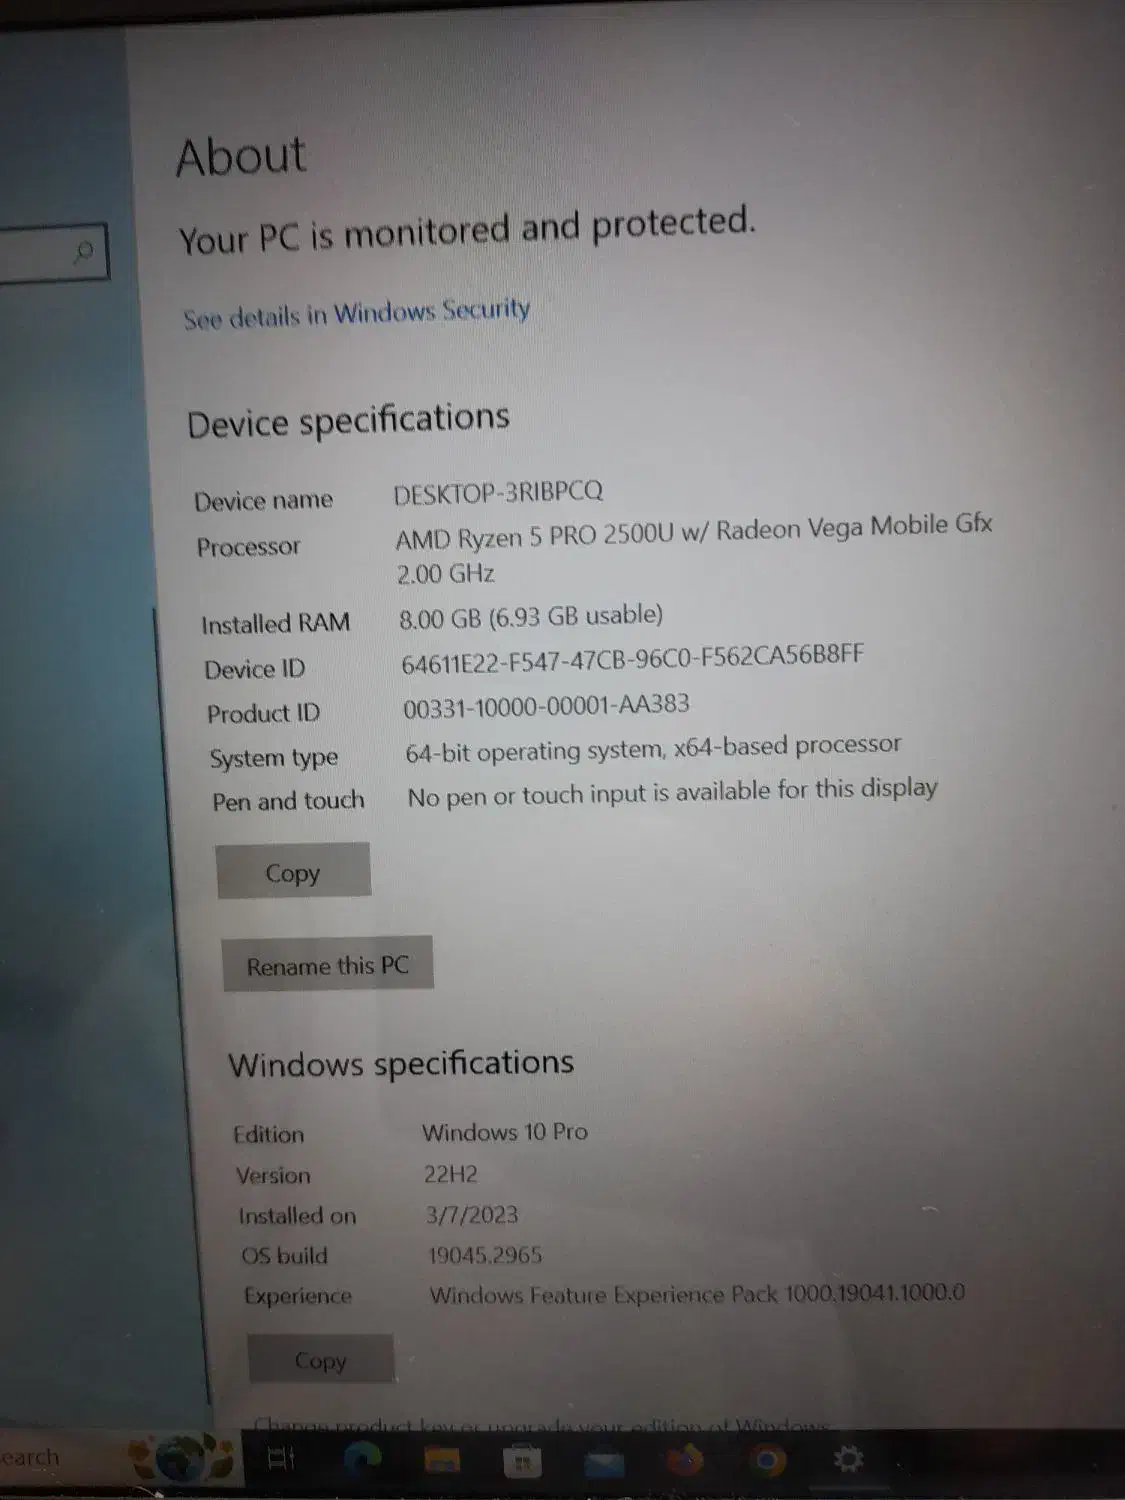Open the Mail app from the taskbar
This screenshot has height=1500, width=1125.
604,1465
